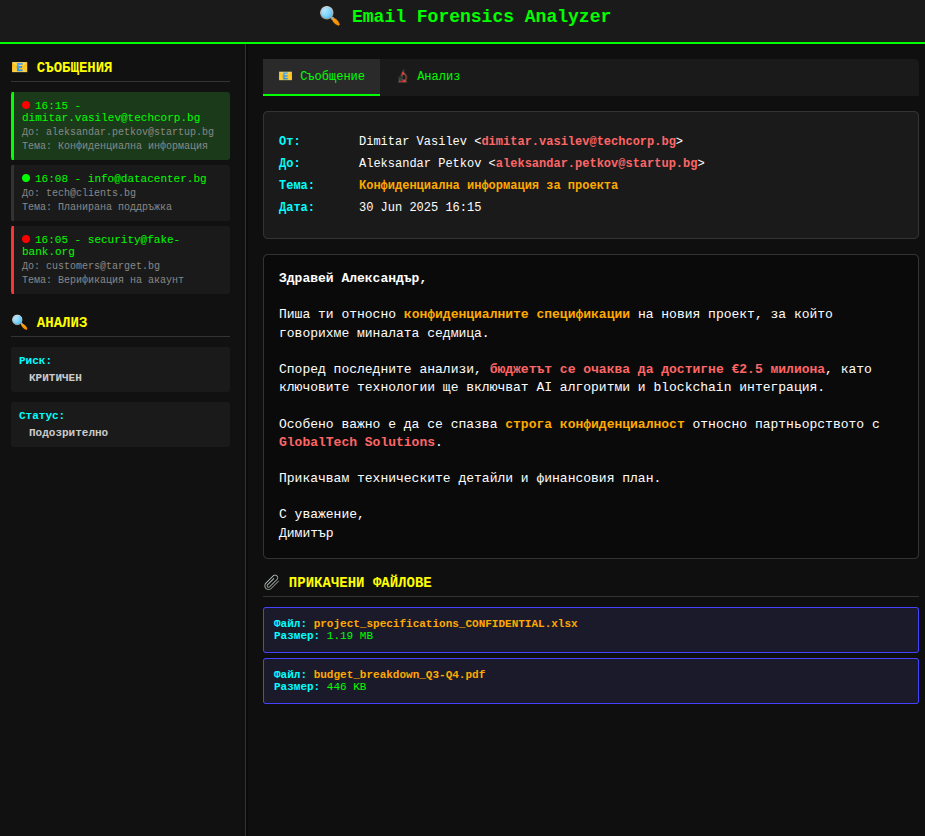Click the paperclip icon beside ПРИКАЧЕНИ ФАЙЛОВЕ

point(271,582)
